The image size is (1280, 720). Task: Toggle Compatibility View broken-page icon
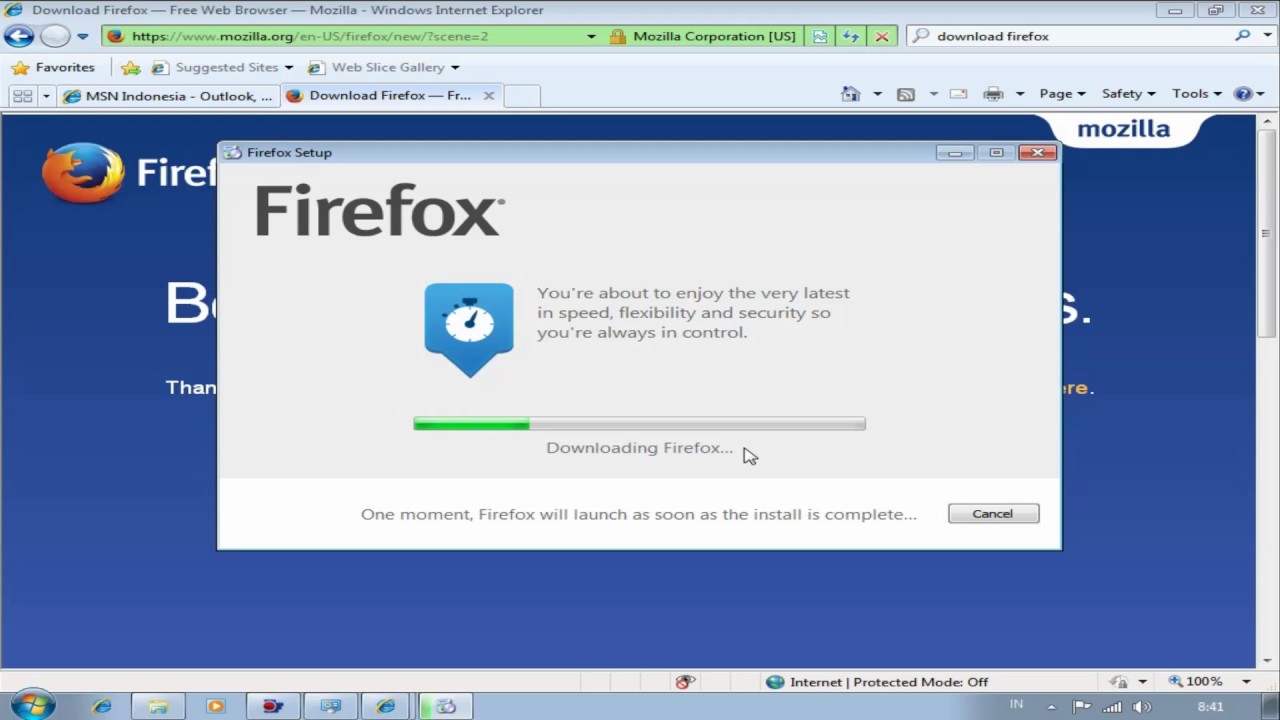(x=820, y=36)
